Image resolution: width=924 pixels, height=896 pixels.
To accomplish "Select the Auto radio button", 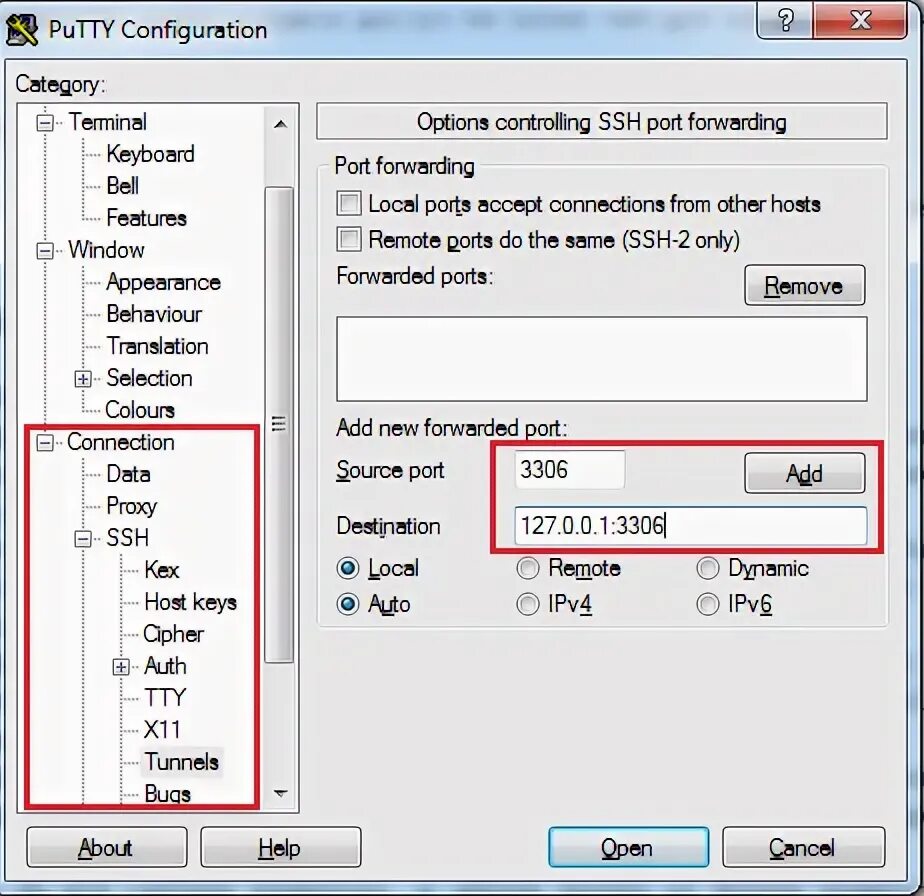I will (348, 604).
